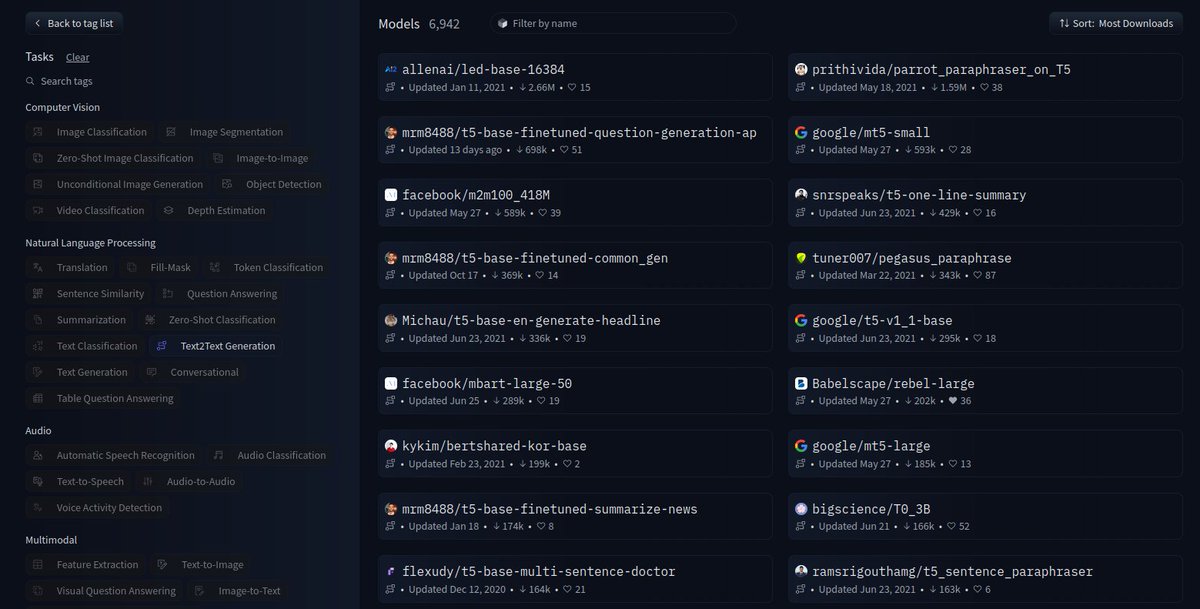Open the Sort: Most Downloads dropdown
The image size is (1200, 609).
(x=1116, y=23)
